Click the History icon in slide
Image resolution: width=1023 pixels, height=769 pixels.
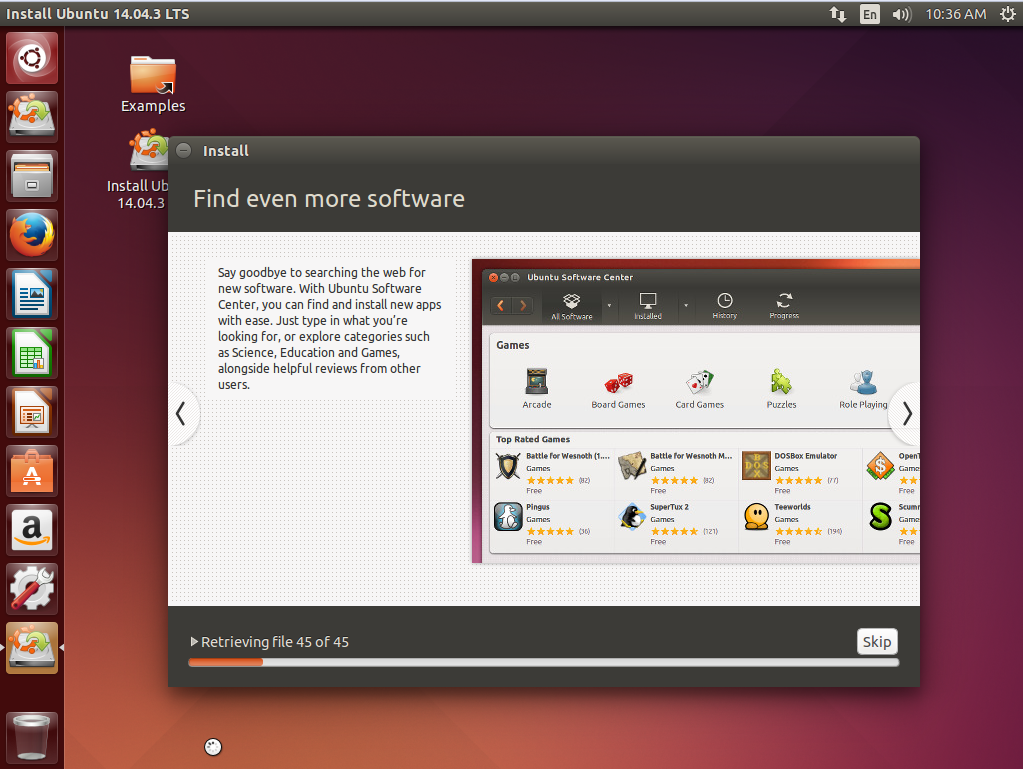[x=724, y=307]
